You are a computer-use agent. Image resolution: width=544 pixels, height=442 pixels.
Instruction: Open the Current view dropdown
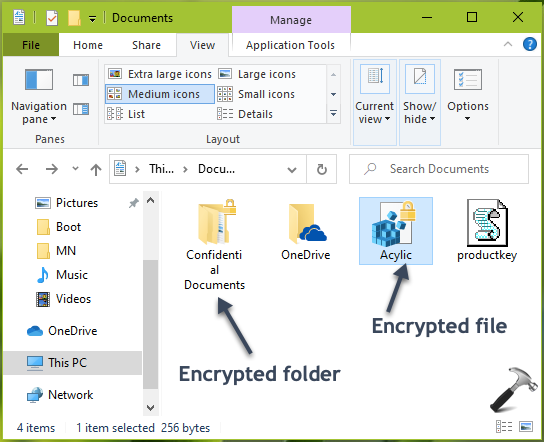tap(375, 102)
